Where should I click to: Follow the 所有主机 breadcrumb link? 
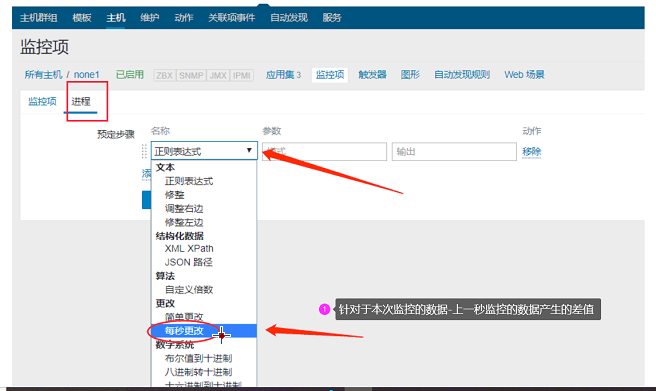[43, 75]
